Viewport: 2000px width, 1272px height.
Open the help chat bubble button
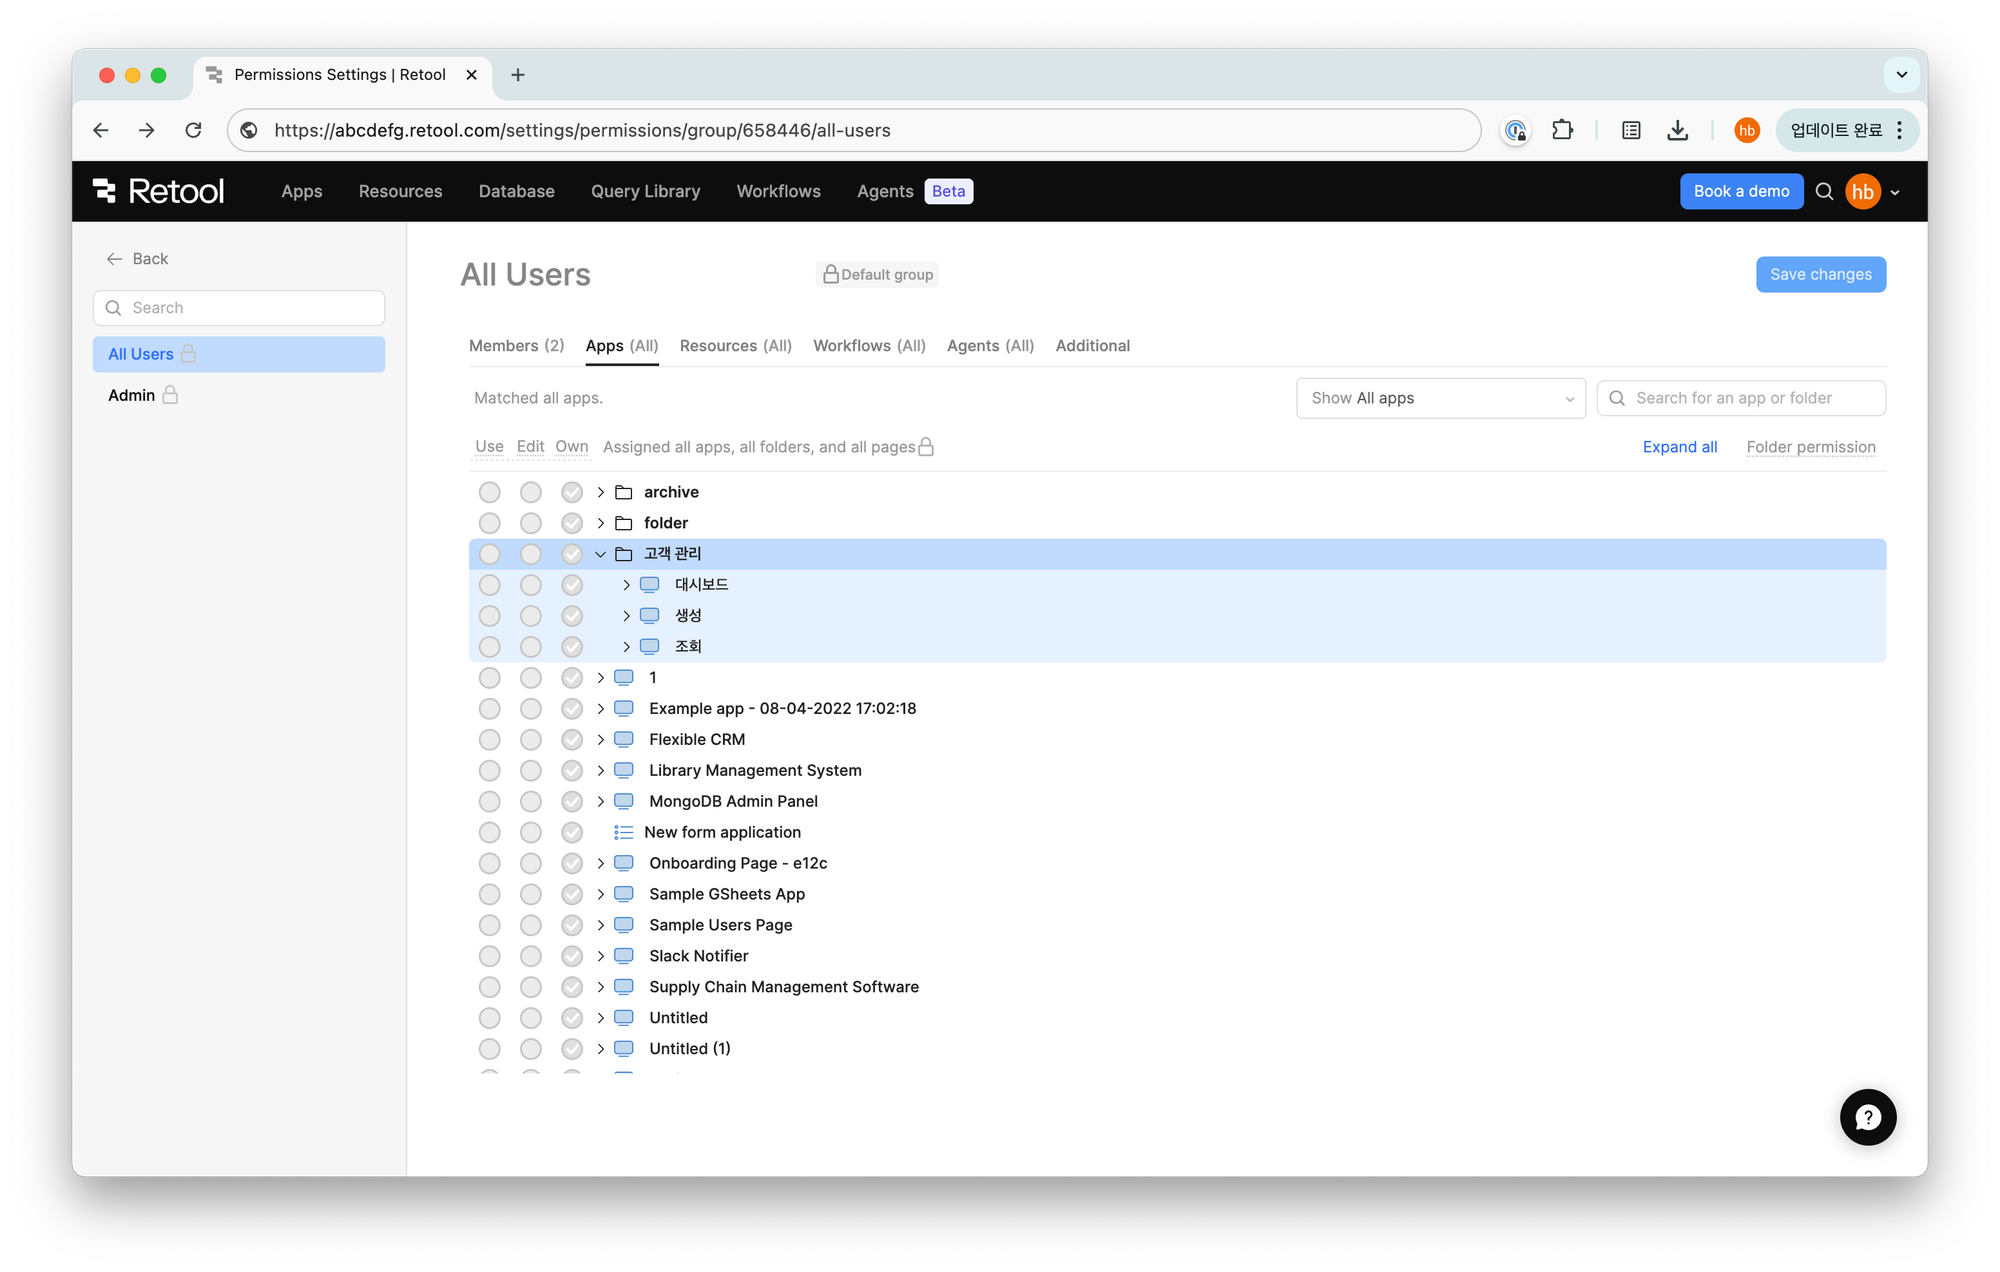[1867, 1117]
